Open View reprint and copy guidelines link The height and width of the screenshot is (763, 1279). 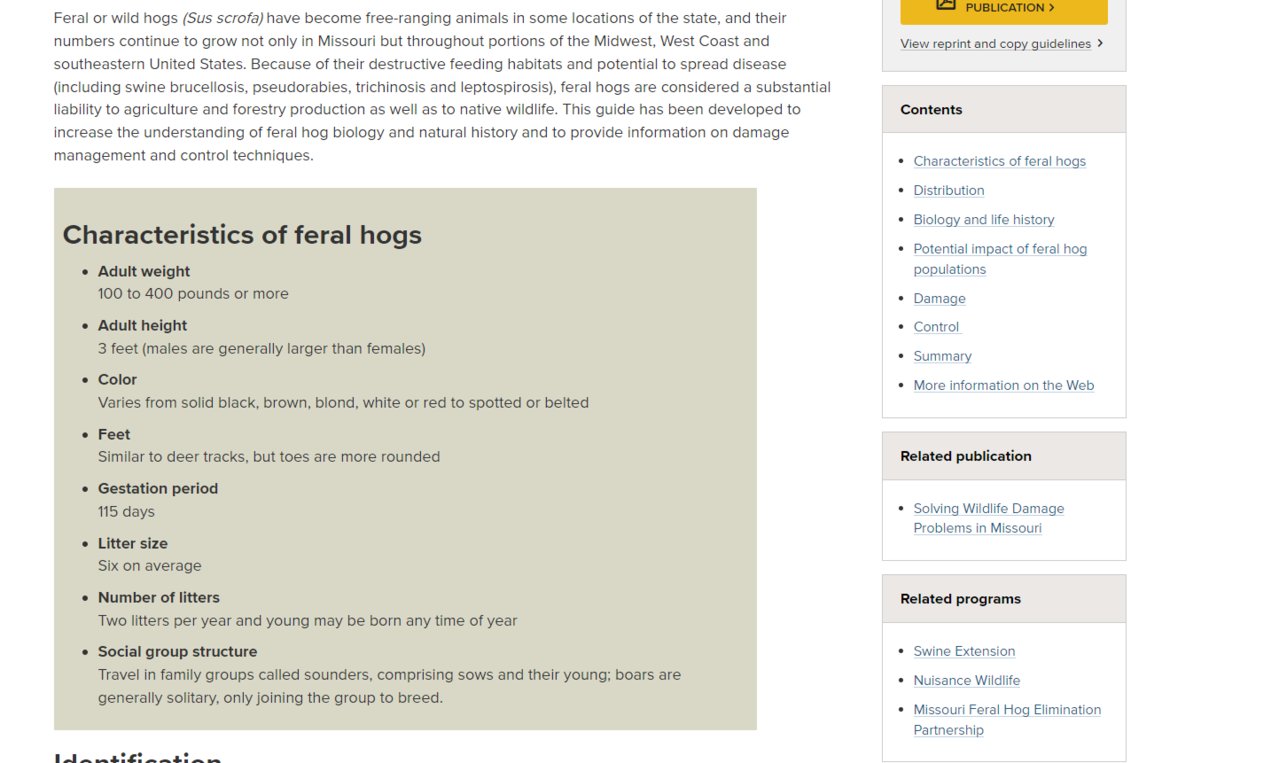995,44
